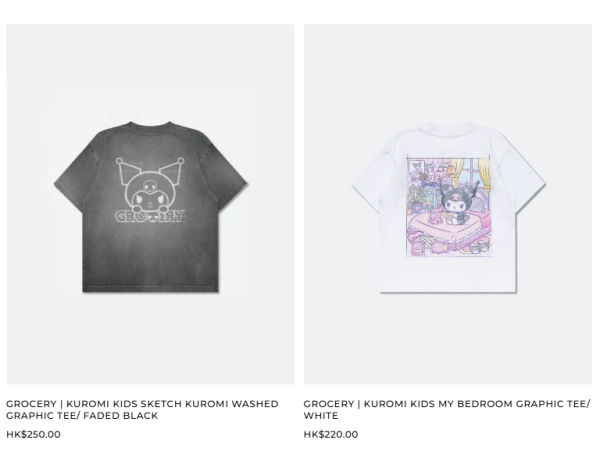Click Kuromi's sketched face on black tee

pos(150,198)
